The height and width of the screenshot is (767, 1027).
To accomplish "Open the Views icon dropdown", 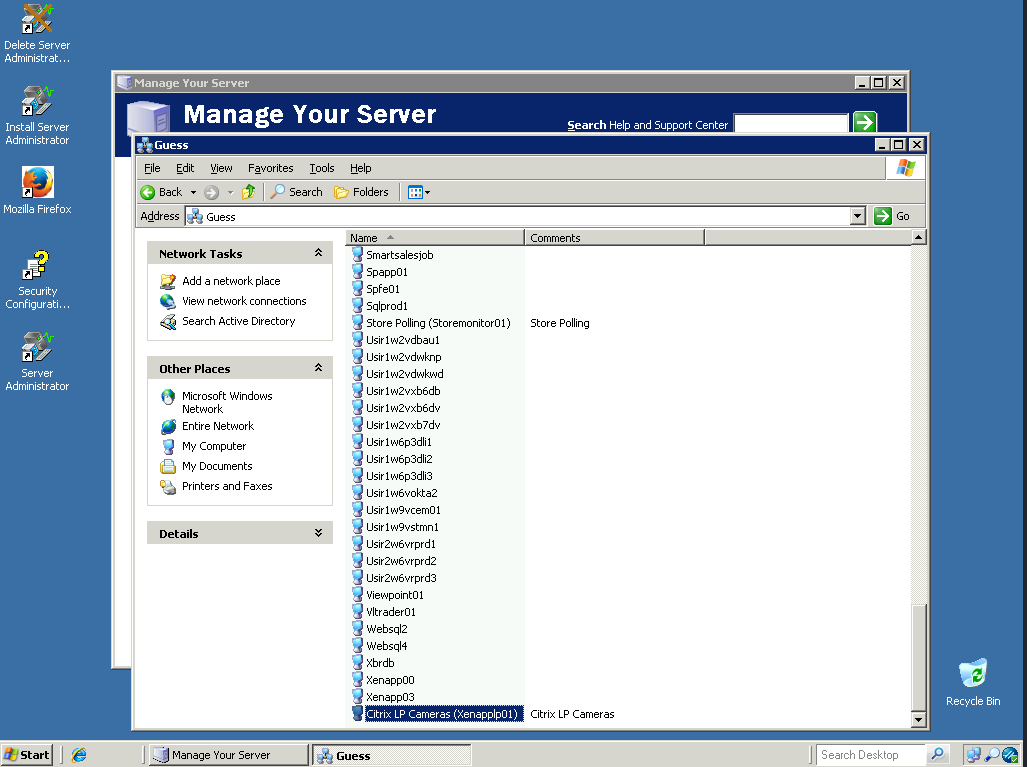I will (419, 192).
